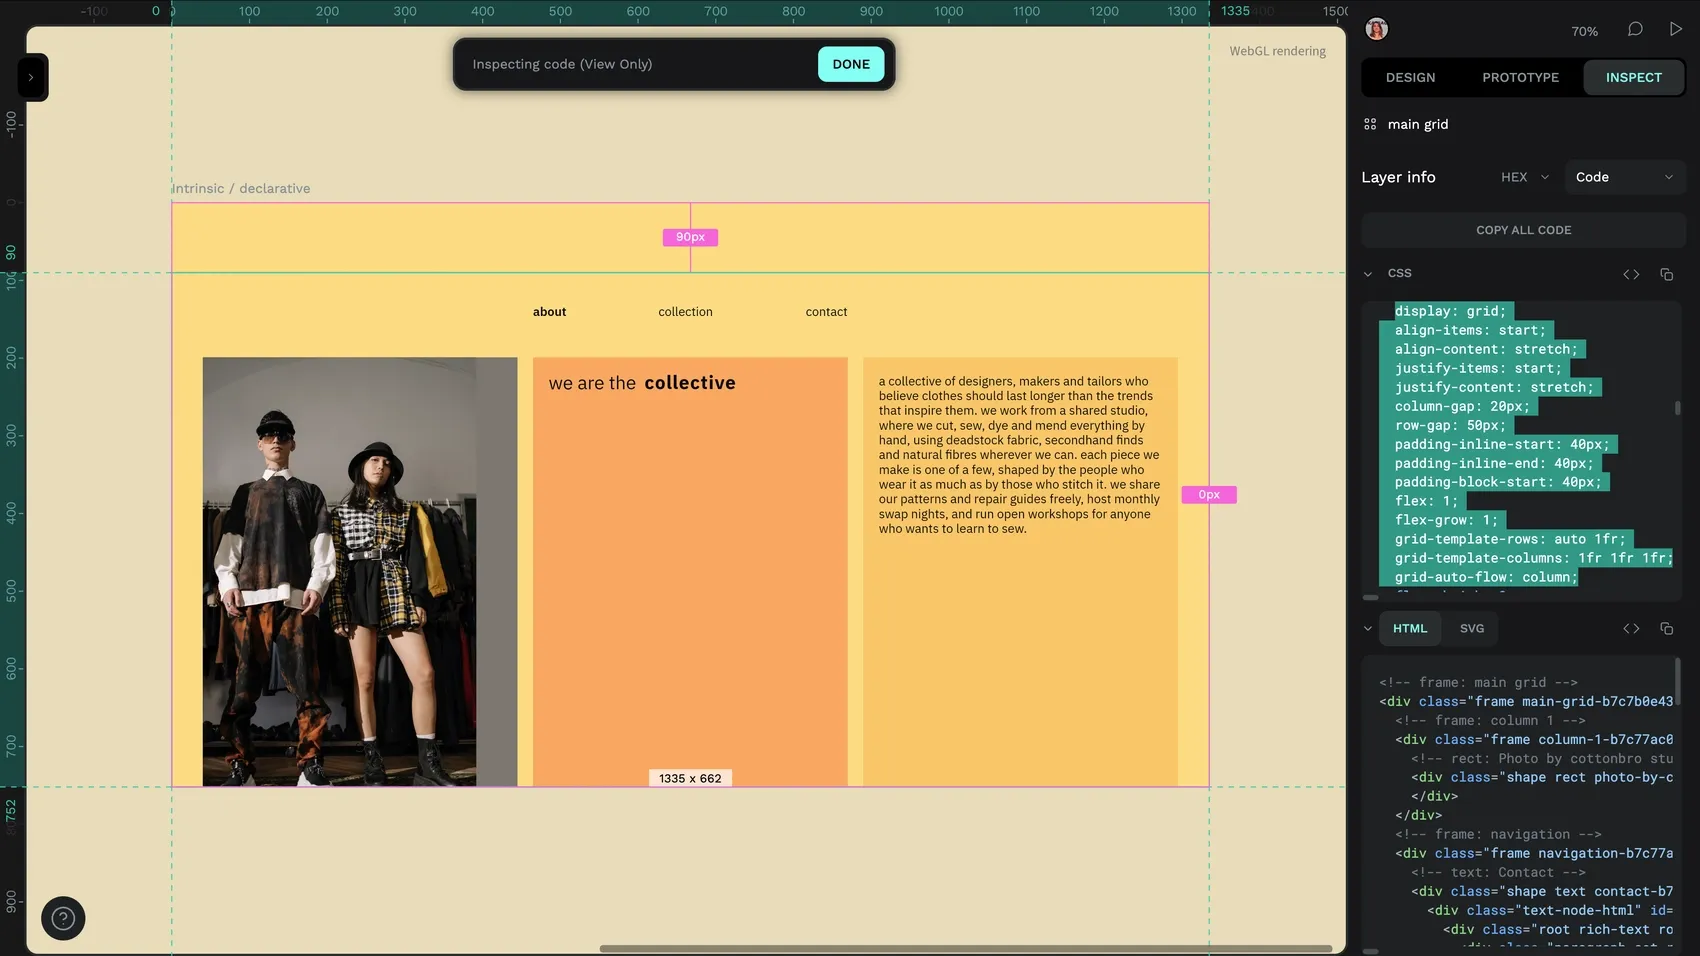Click the 'display: grid;' CSS line
The image size is (1700, 956).
click(x=1449, y=311)
